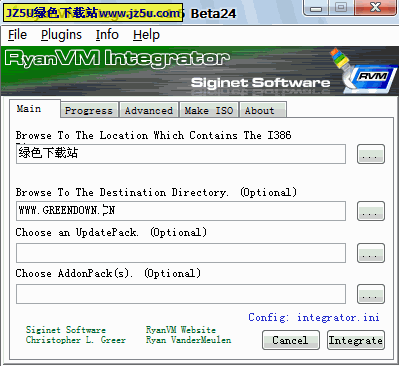Click the 'Choose AddonPack(s). (Optional)' label

pyautogui.click(x=108, y=273)
